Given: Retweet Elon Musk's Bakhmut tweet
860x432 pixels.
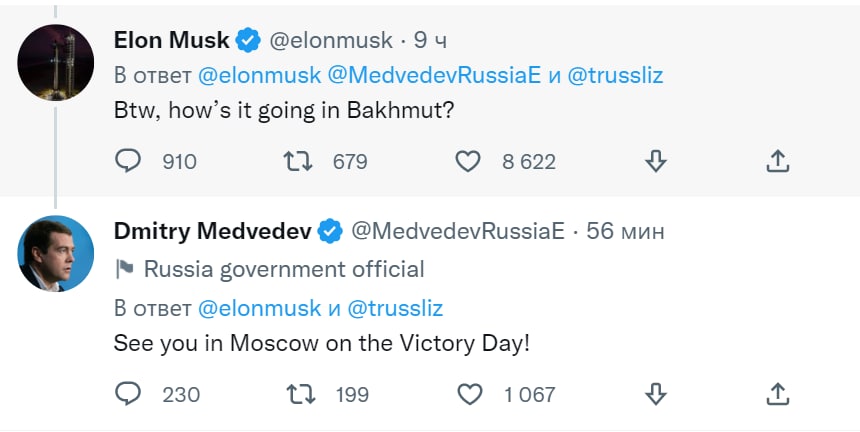Looking at the screenshot, I should coord(298,161).
